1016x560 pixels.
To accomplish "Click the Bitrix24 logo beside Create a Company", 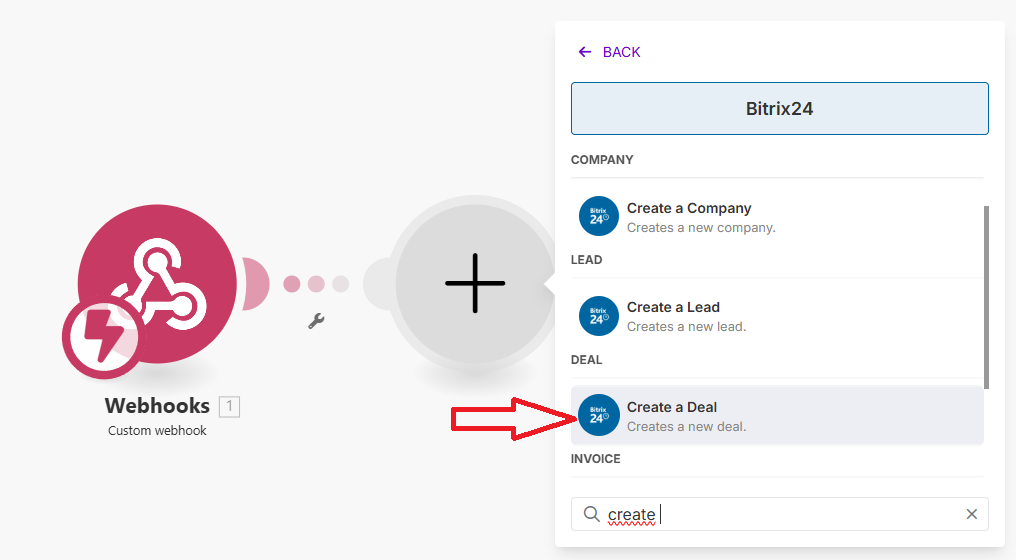I will click(x=598, y=216).
